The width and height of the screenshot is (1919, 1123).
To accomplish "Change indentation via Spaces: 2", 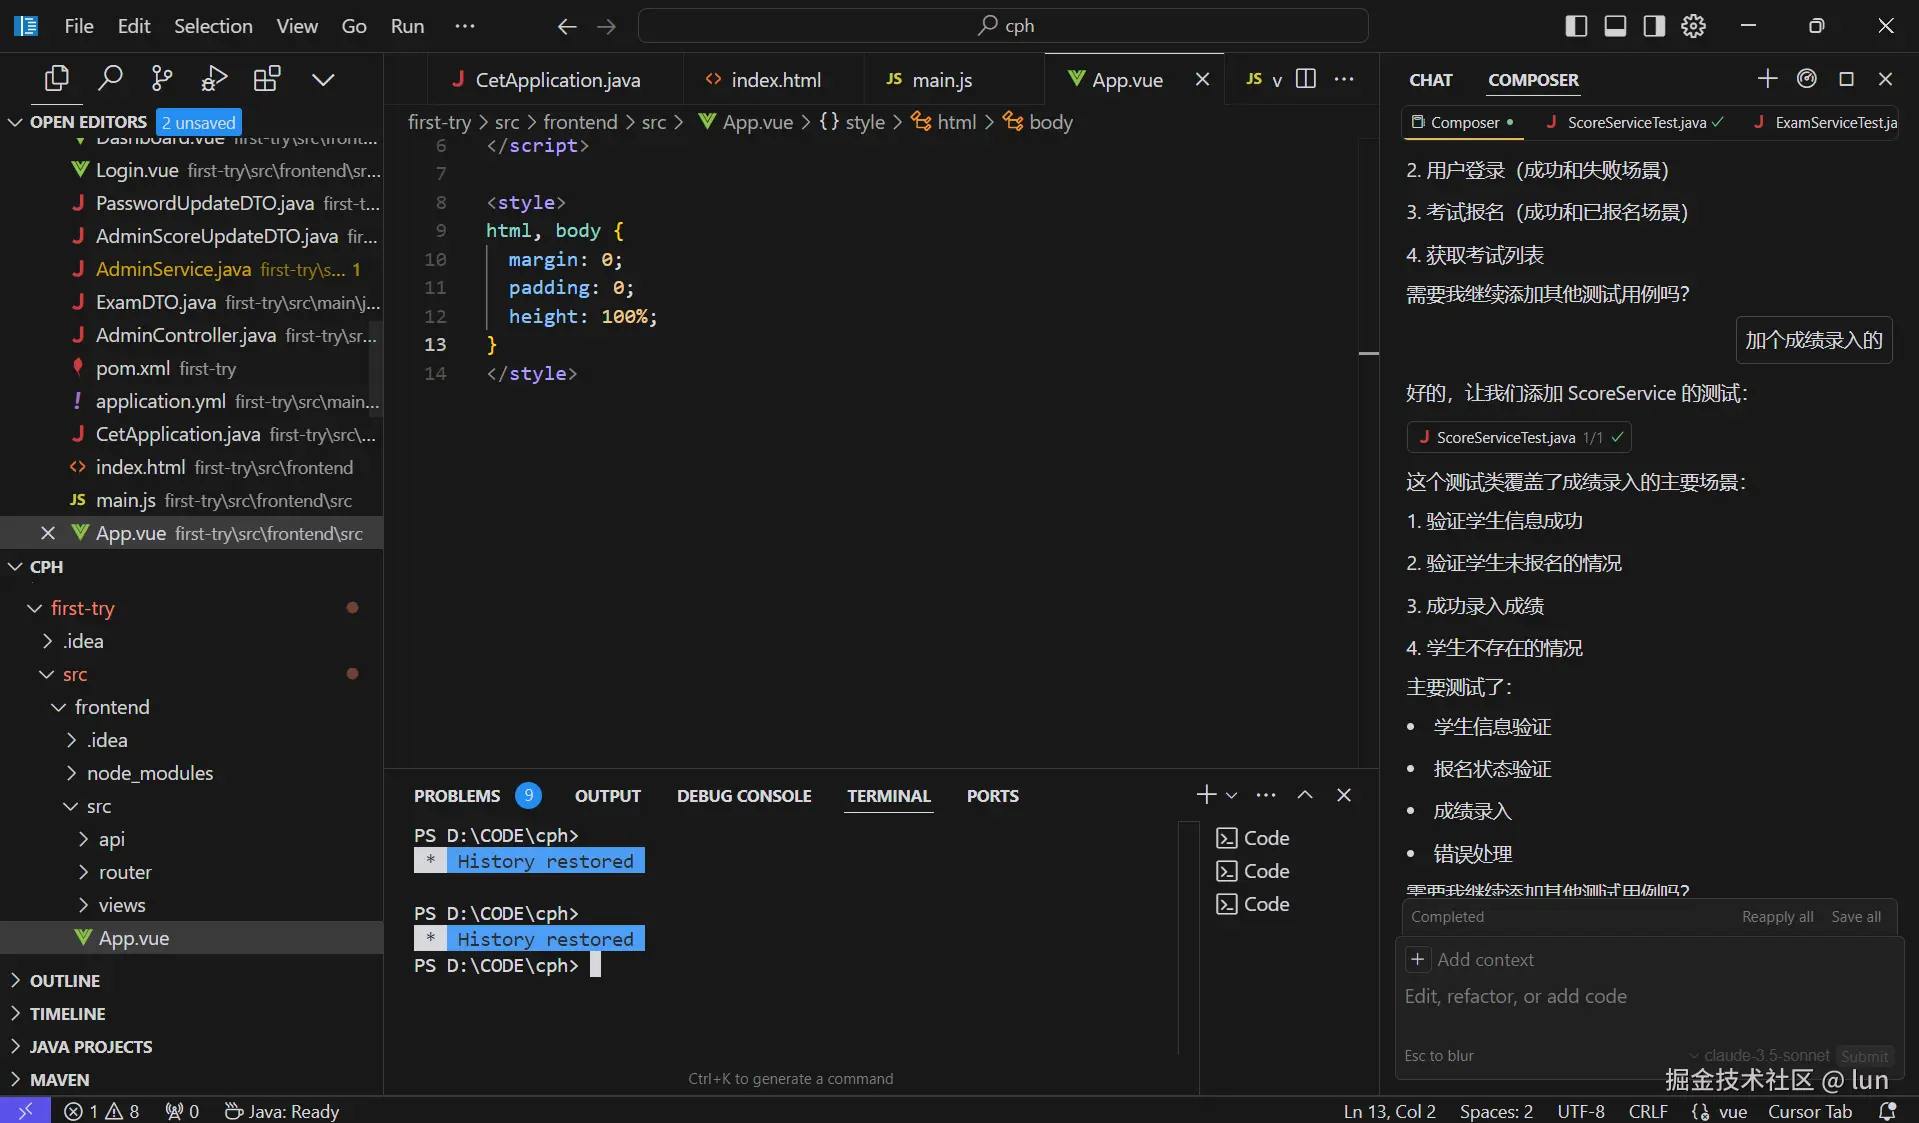I will point(1496,1111).
